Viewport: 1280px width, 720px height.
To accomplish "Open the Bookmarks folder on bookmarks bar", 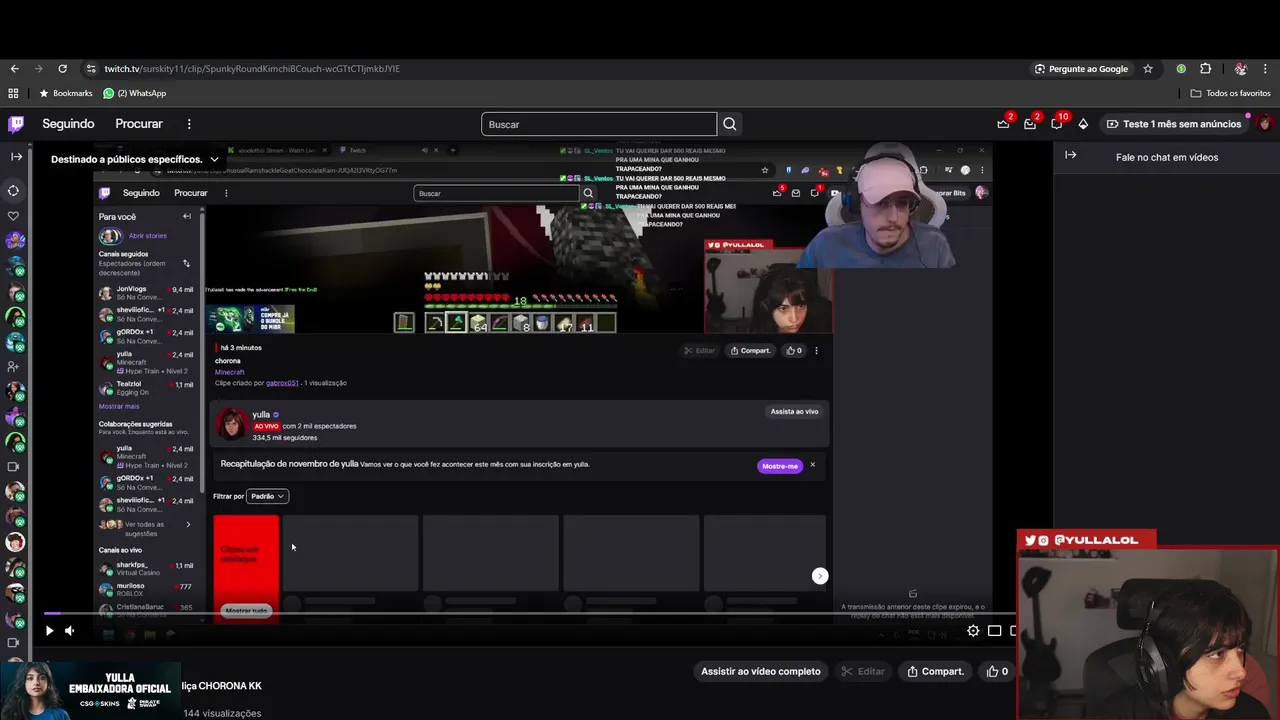I will coord(65,93).
